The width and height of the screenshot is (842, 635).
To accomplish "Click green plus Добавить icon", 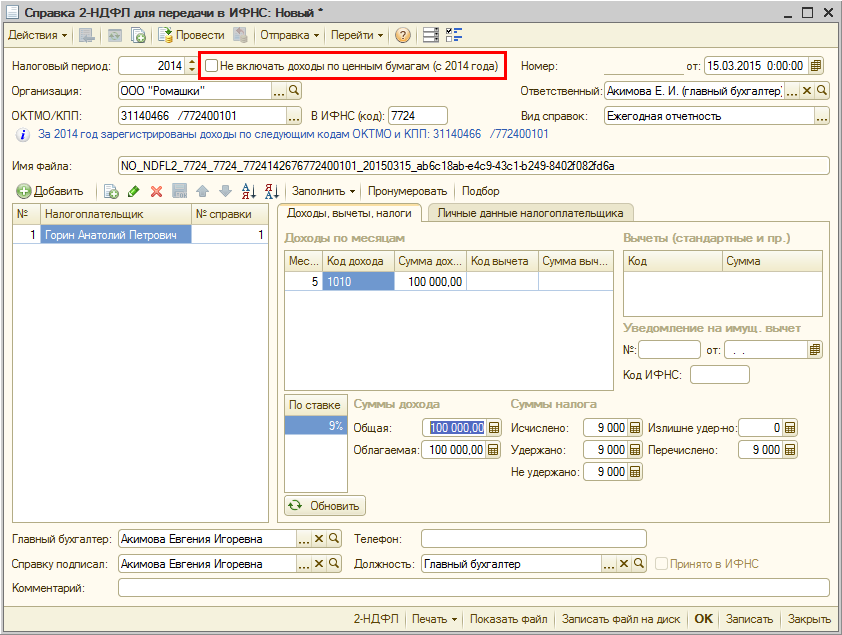I will coord(24,191).
